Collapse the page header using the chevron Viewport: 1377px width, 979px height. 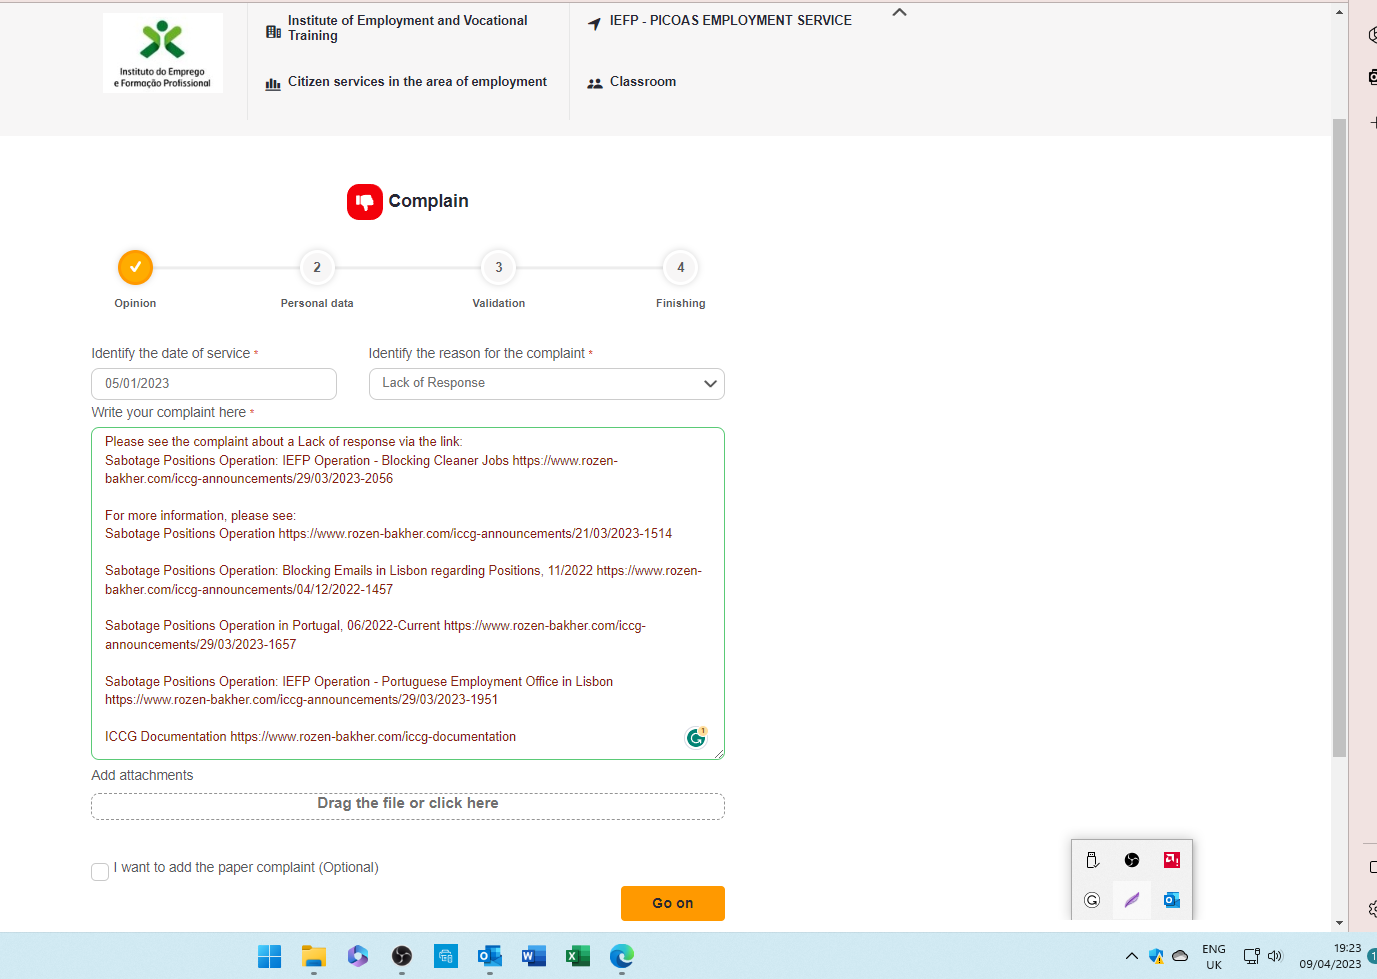[898, 12]
